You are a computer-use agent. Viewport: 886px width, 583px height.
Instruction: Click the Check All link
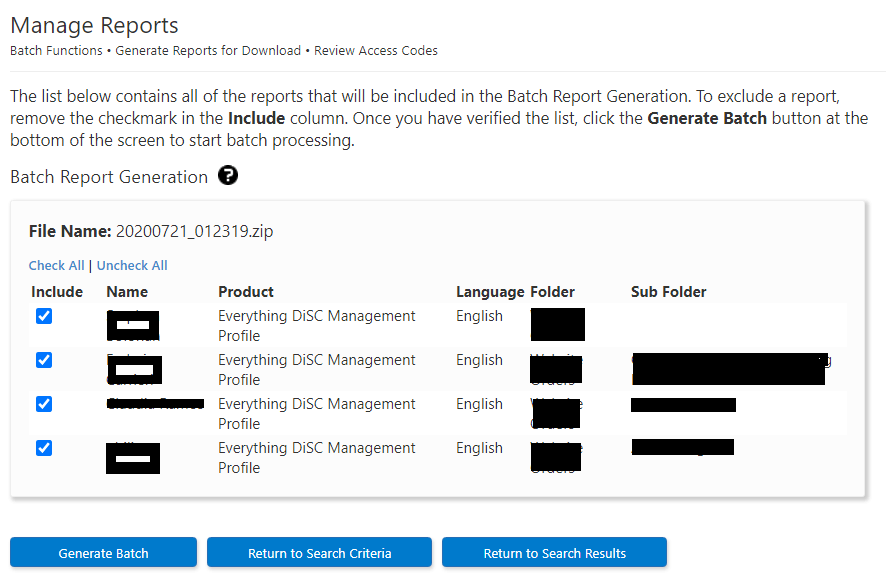point(57,266)
